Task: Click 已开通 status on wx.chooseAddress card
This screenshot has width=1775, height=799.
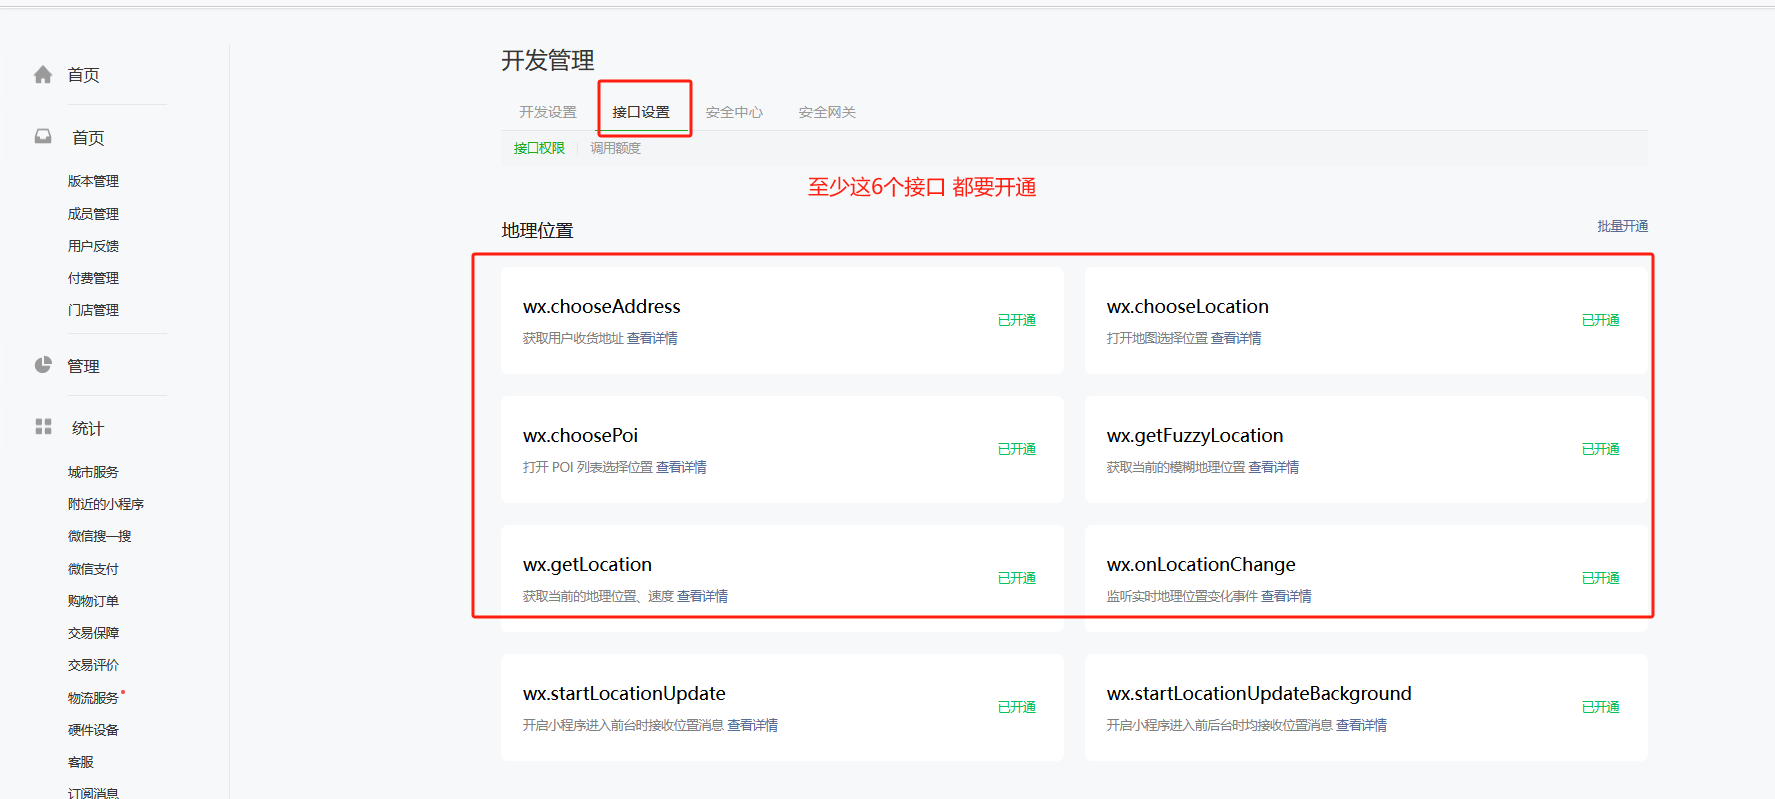Action: point(1017,320)
